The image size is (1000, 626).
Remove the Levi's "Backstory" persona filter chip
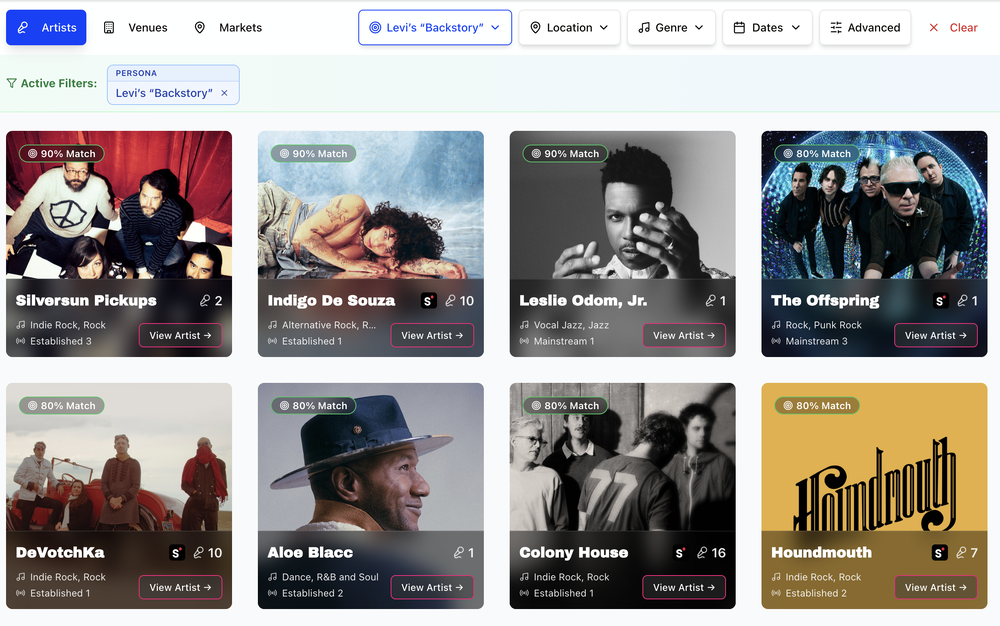(224, 93)
